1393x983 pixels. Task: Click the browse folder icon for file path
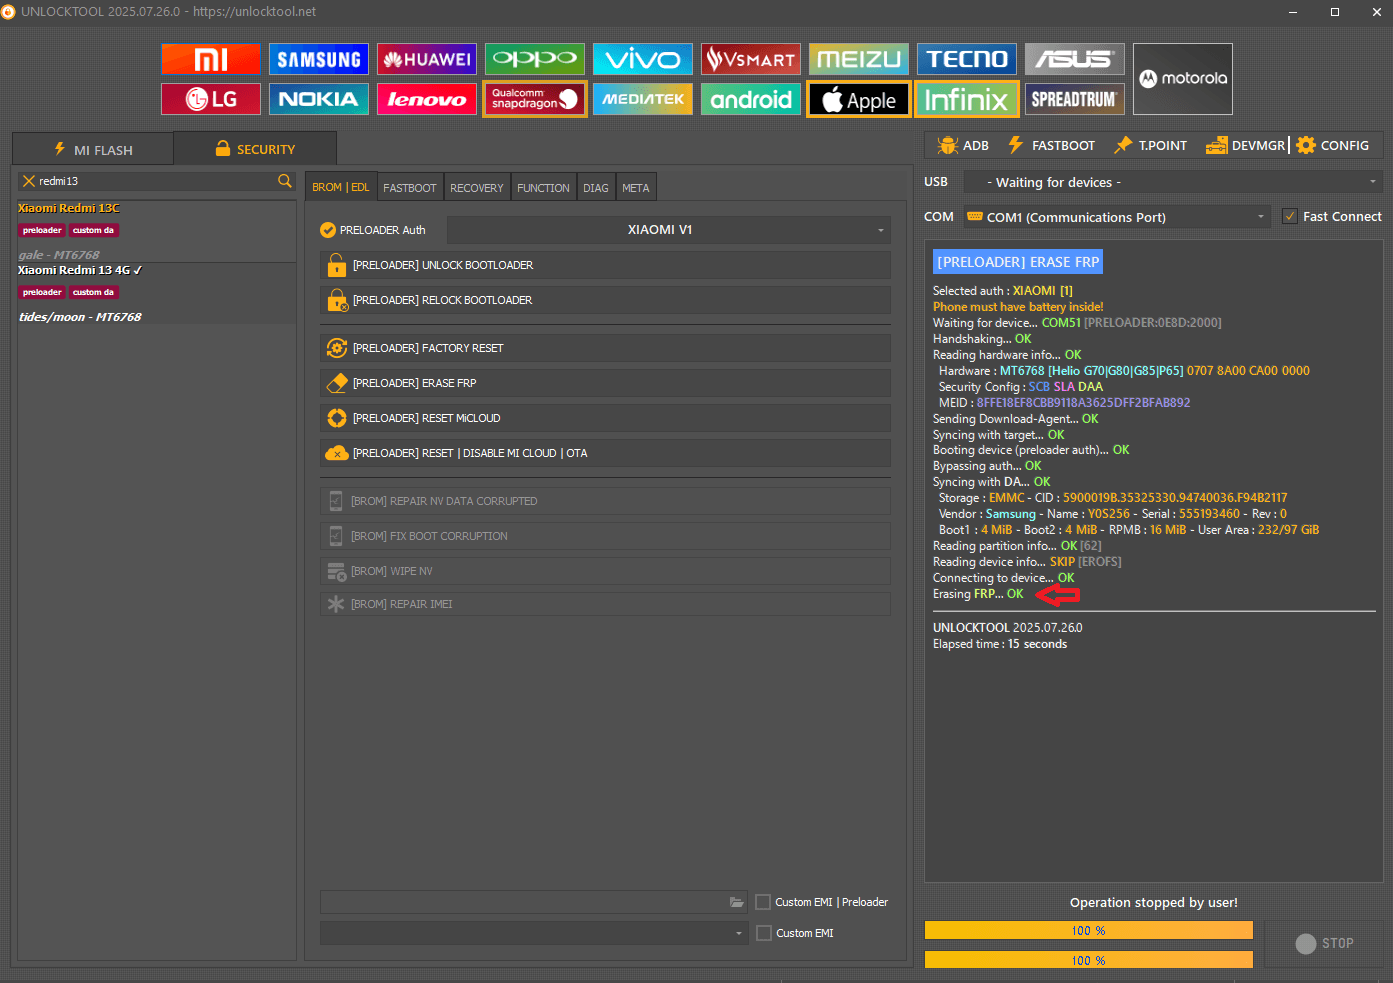coord(737,902)
